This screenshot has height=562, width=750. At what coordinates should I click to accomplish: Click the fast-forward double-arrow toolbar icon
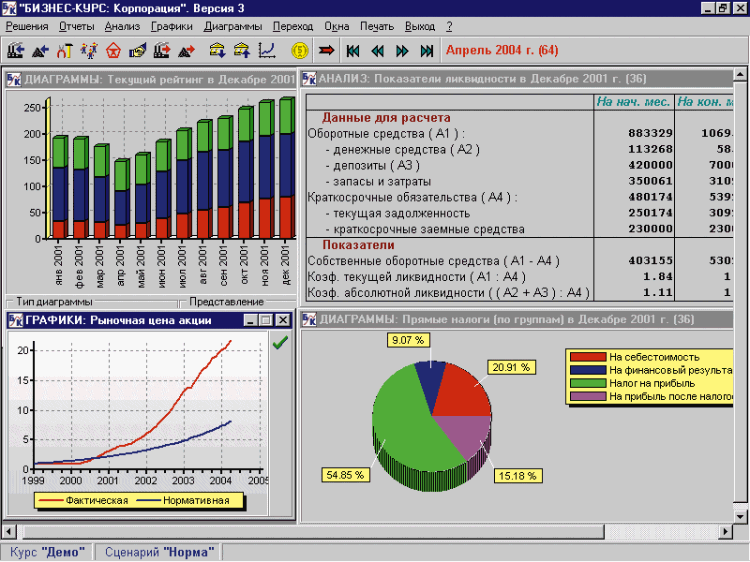[x=402, y=50]
